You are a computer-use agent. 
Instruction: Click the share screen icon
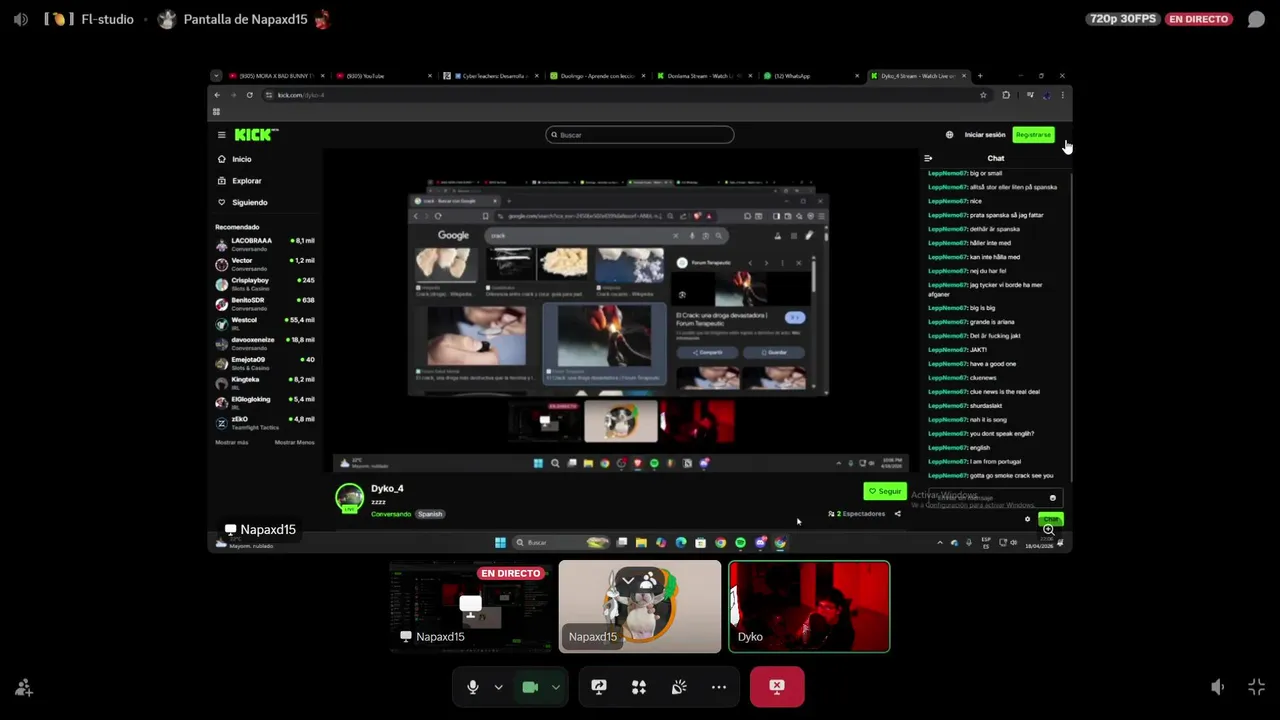599,687
